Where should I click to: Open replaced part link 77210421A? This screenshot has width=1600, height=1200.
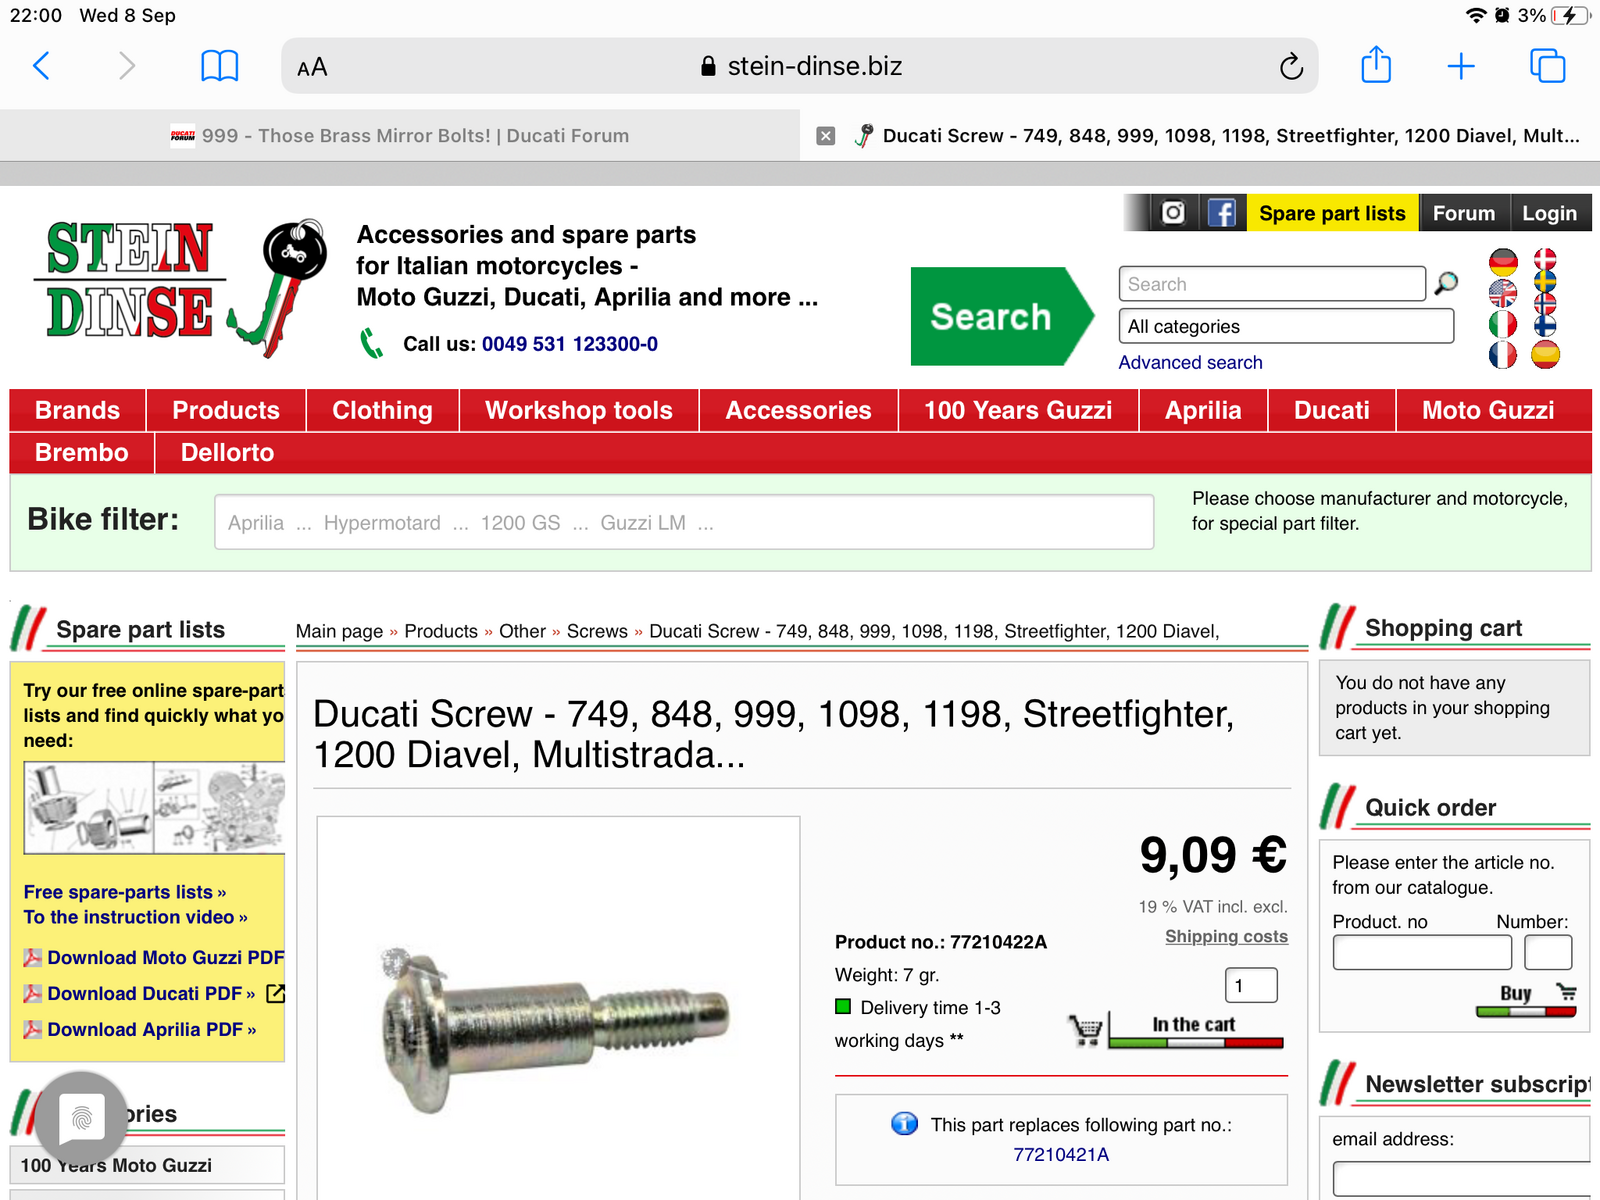(1061, 1154)
